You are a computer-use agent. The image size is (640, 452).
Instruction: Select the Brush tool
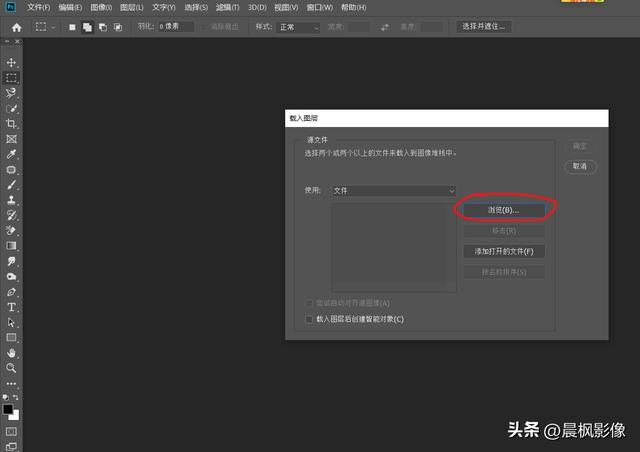(11, 185)
